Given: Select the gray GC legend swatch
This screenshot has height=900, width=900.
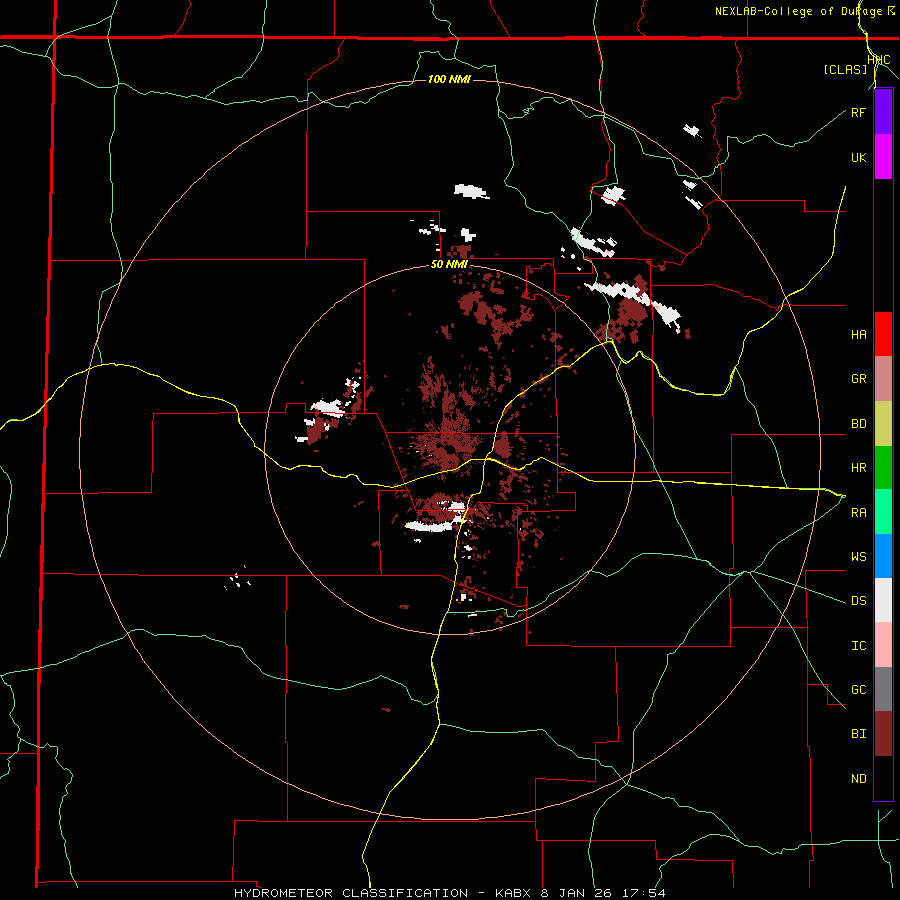Looking at the screenshot, I should 883,689.
